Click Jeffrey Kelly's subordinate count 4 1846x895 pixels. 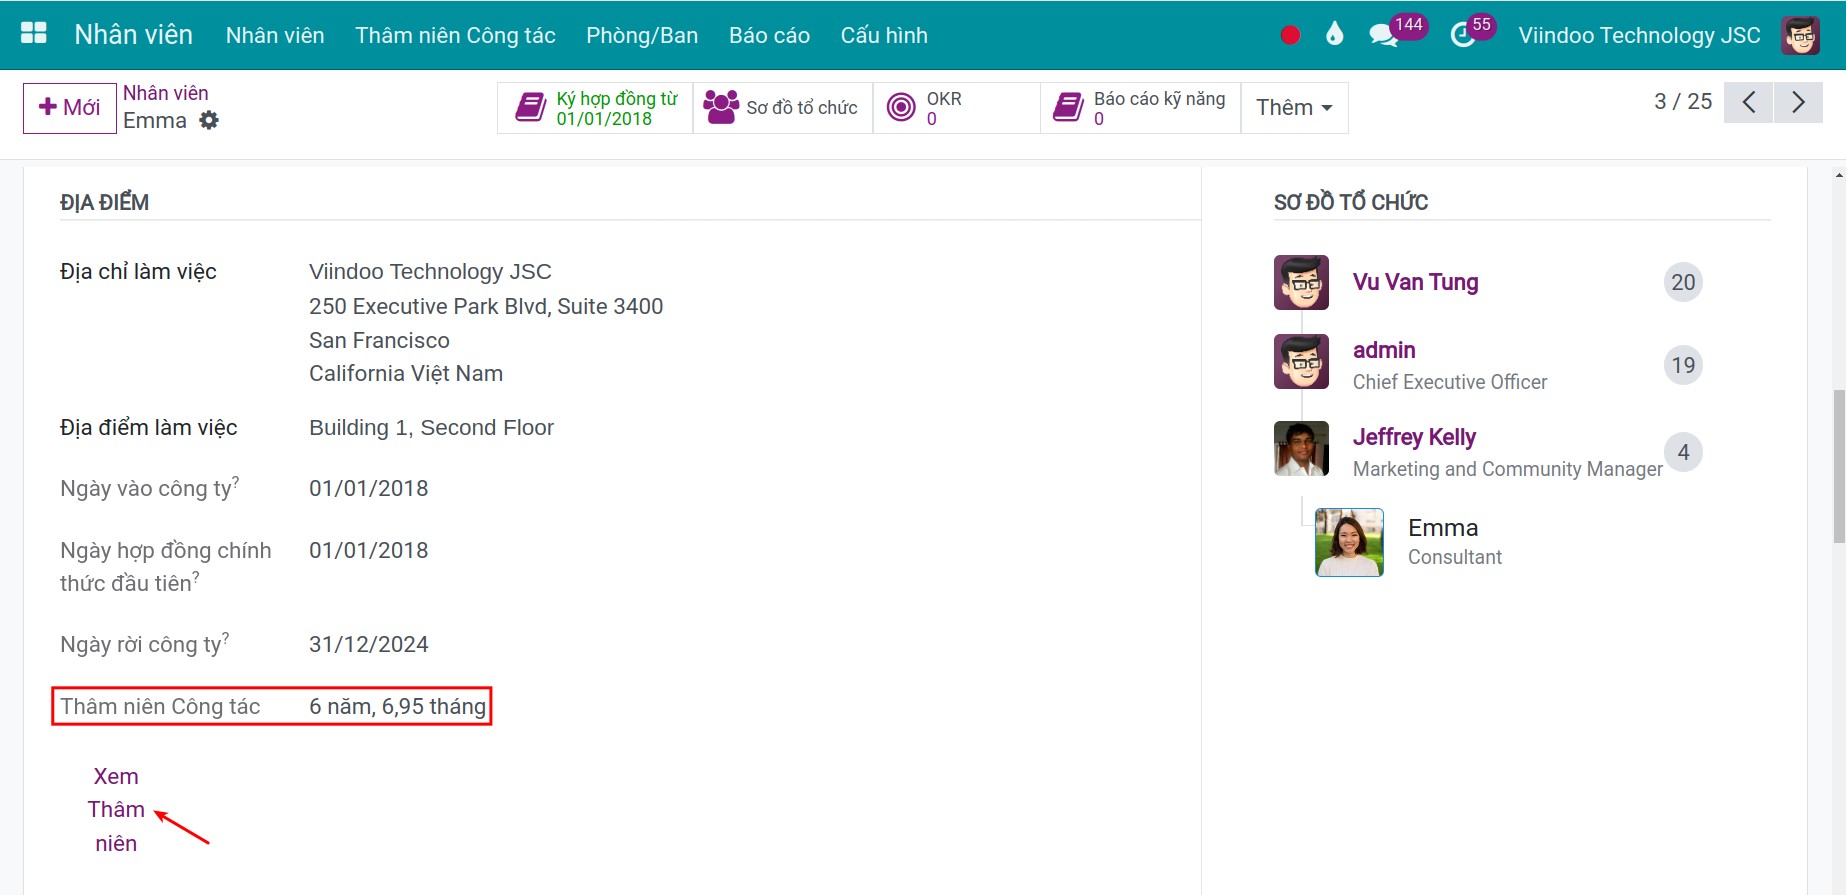(x=1683, y=452)
